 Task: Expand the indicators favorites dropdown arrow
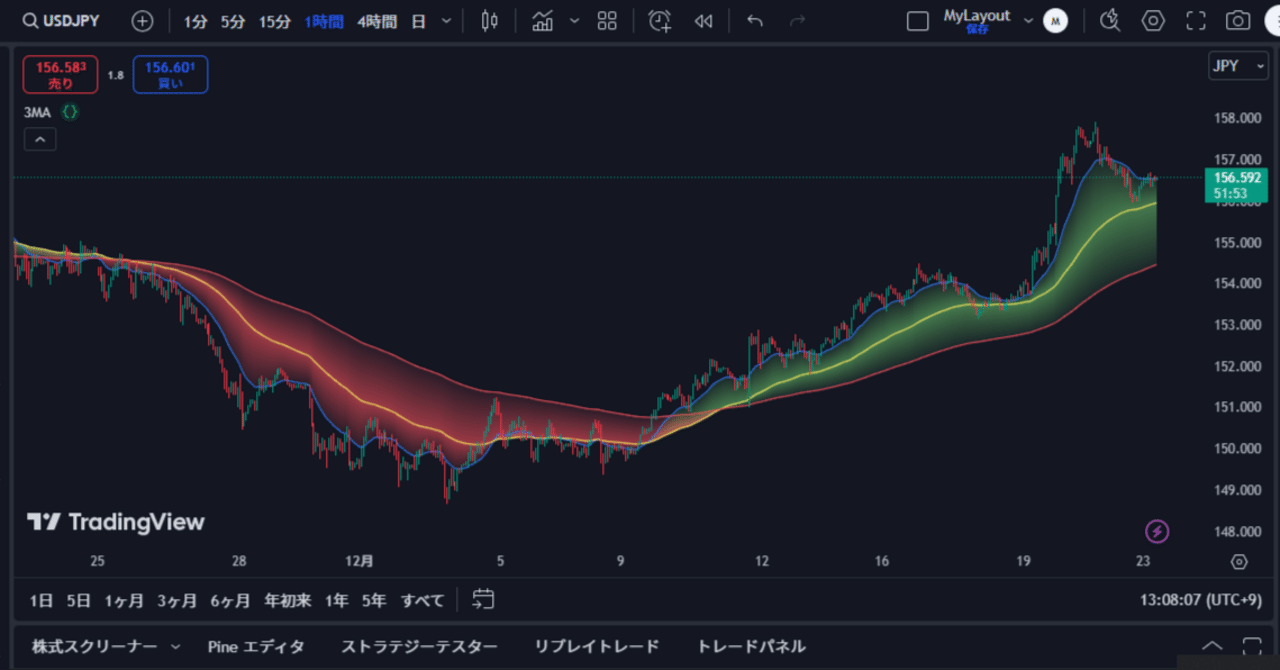coord(574,21)
